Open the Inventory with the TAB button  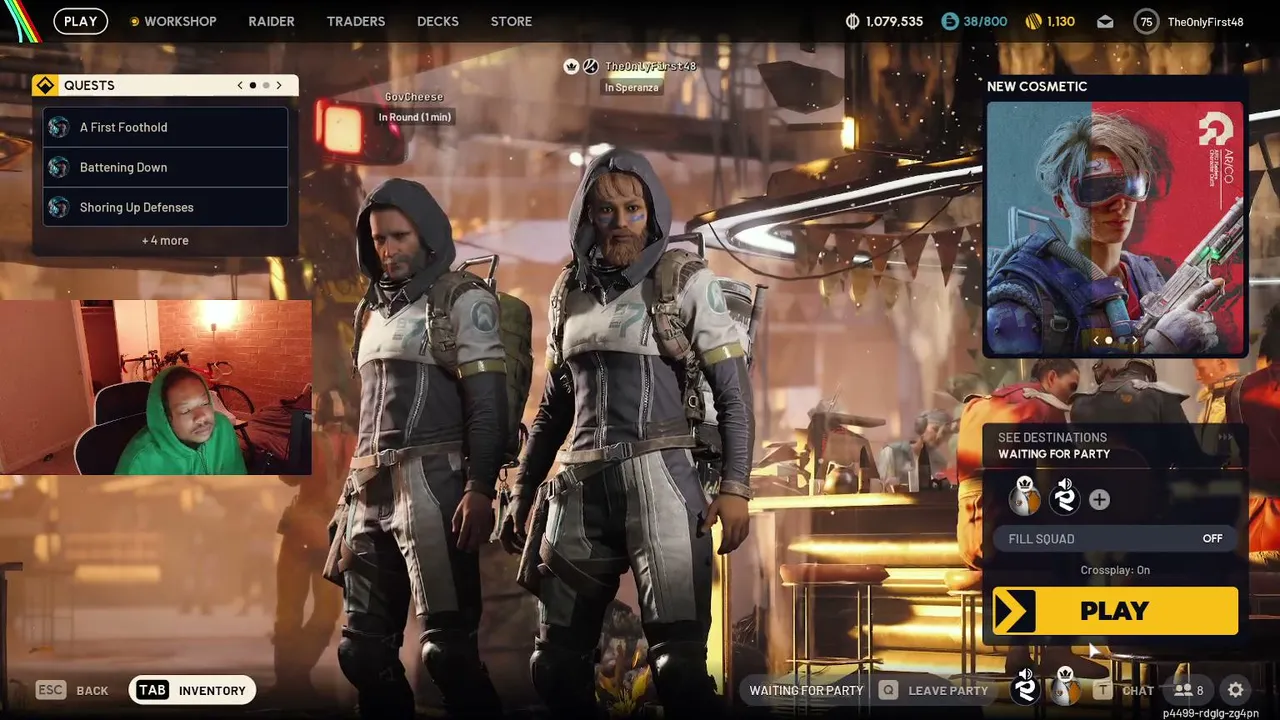click(x=192, y=690)
